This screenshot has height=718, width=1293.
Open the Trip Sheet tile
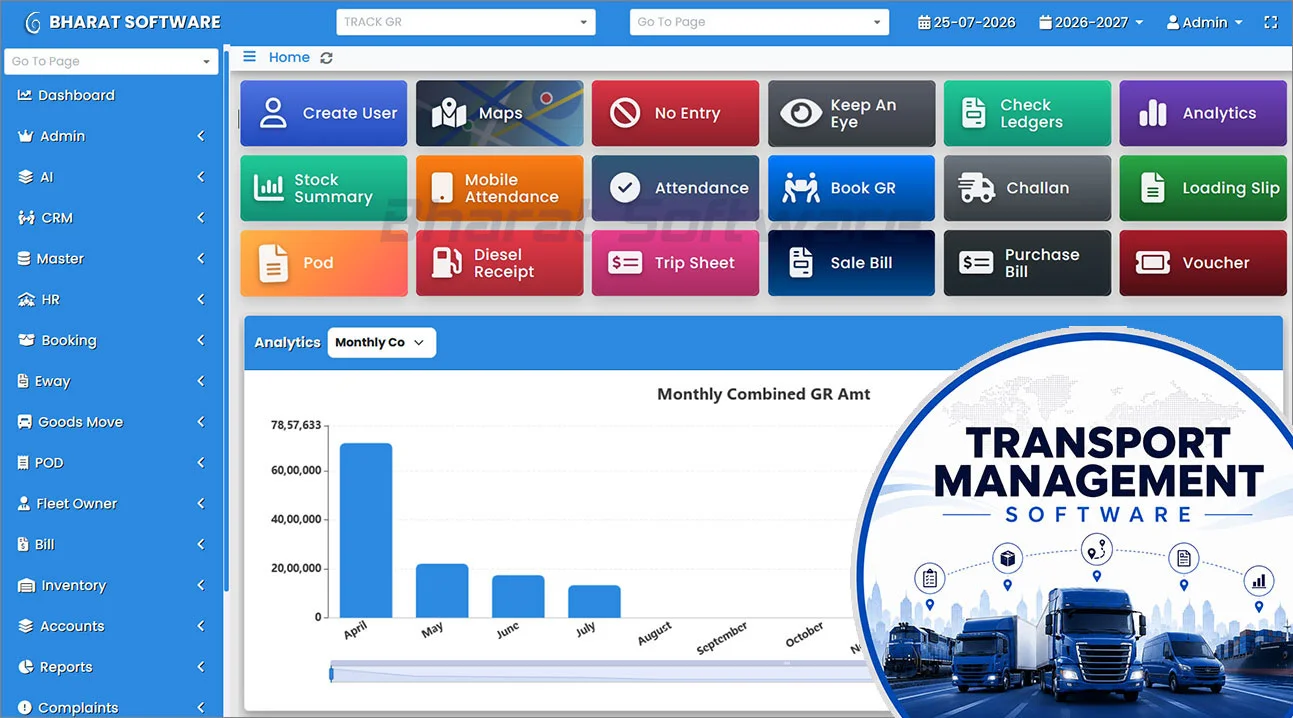(675, 263)
